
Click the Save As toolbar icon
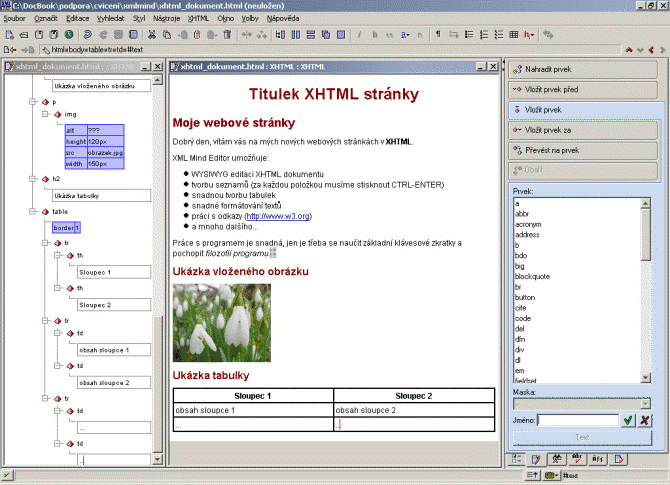[x=54, y=35]
